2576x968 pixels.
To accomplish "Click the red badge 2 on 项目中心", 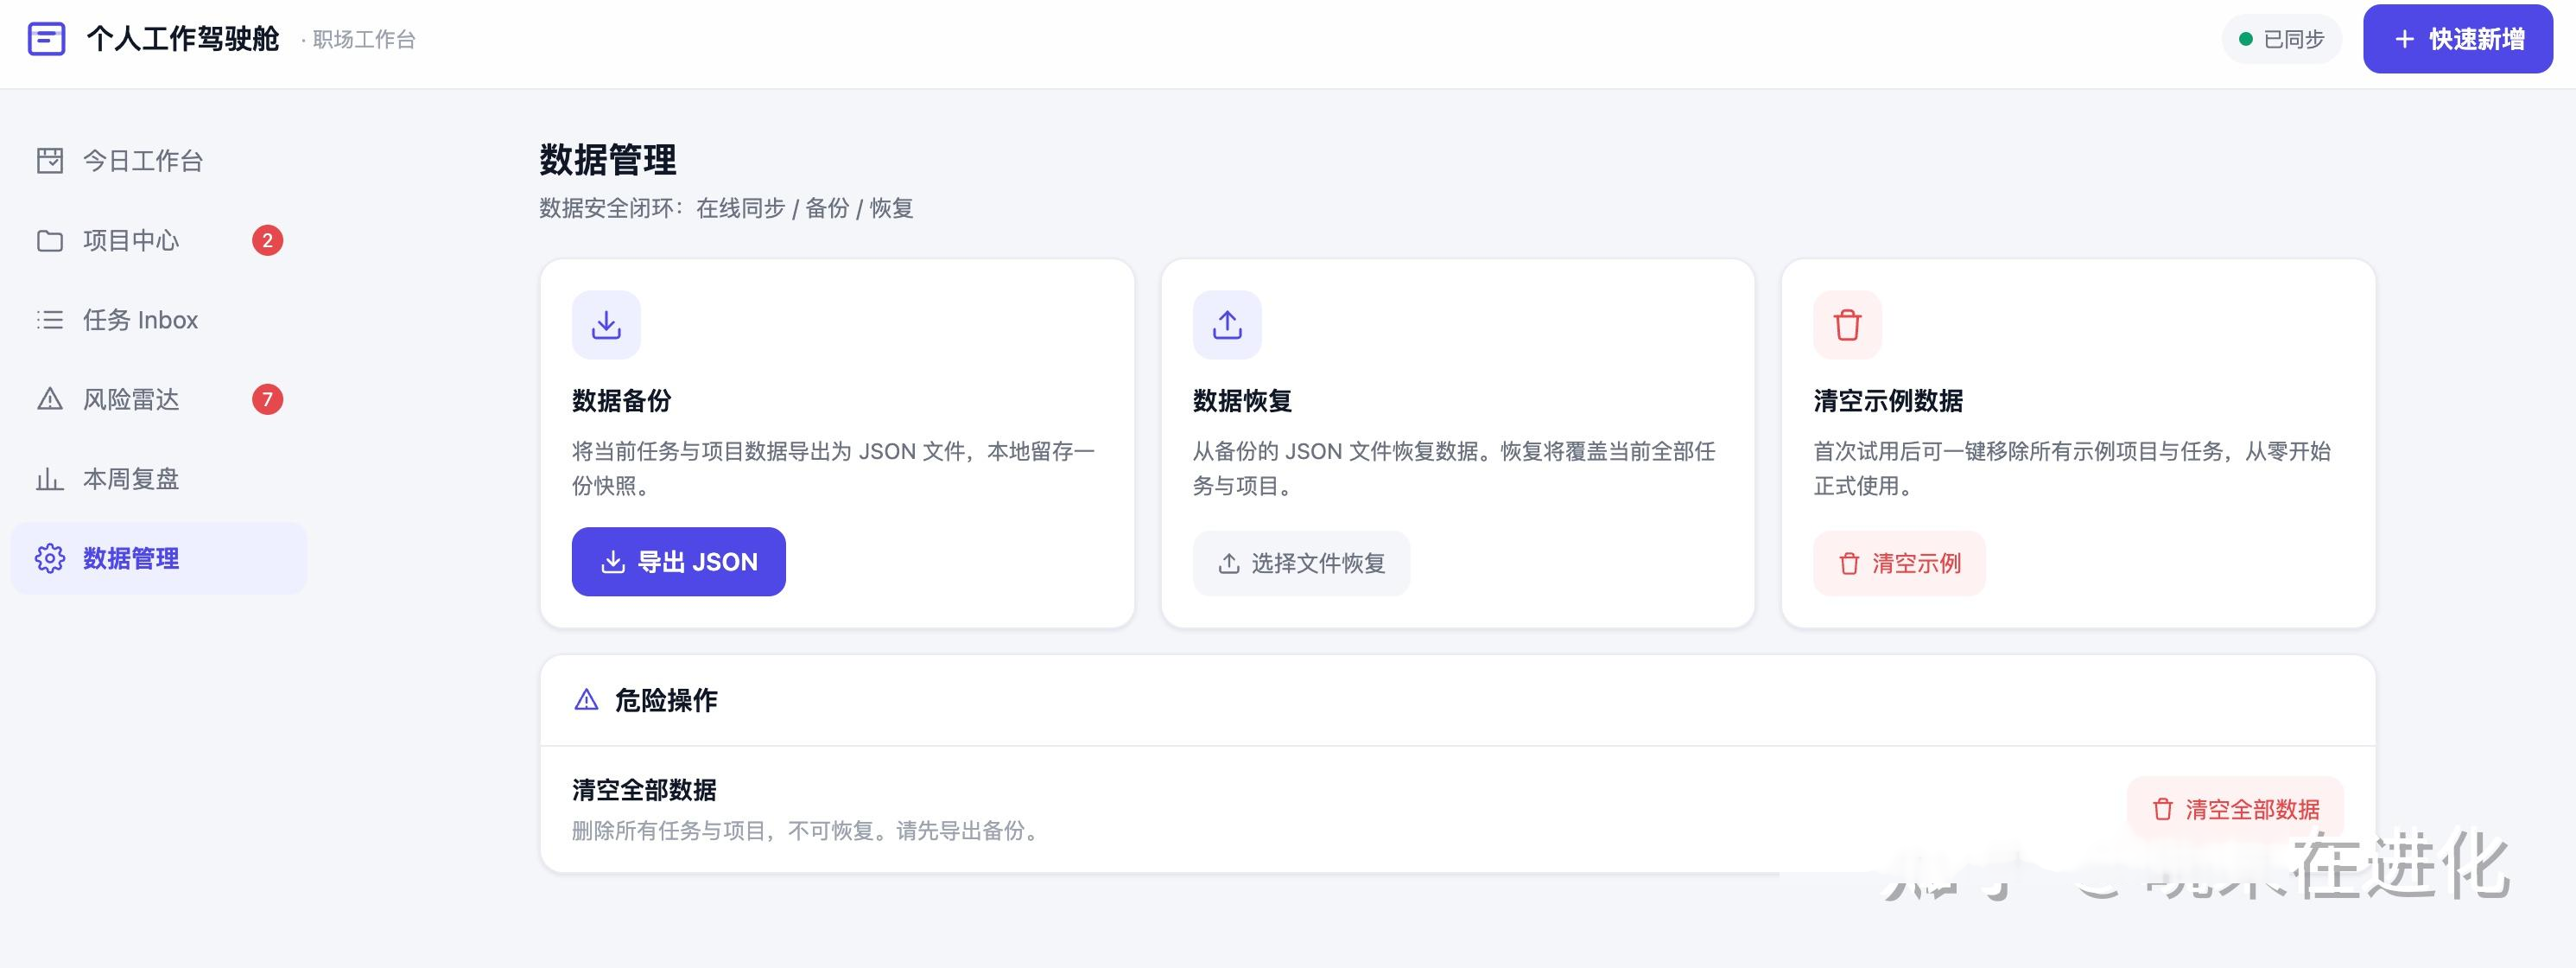I will 267,240.
